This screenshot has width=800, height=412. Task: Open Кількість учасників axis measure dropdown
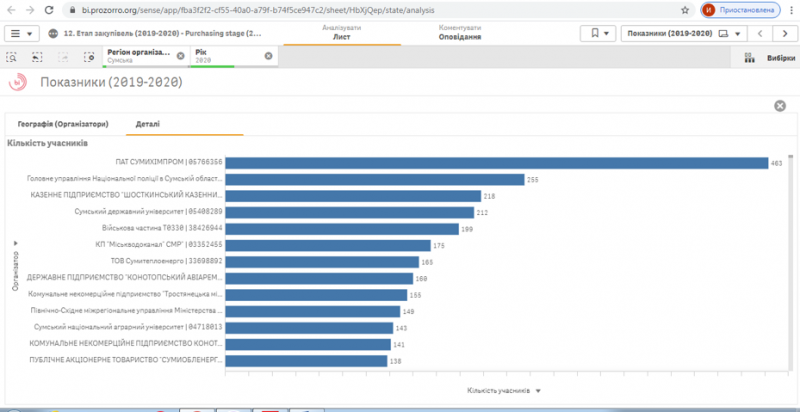tap(504, 390)
